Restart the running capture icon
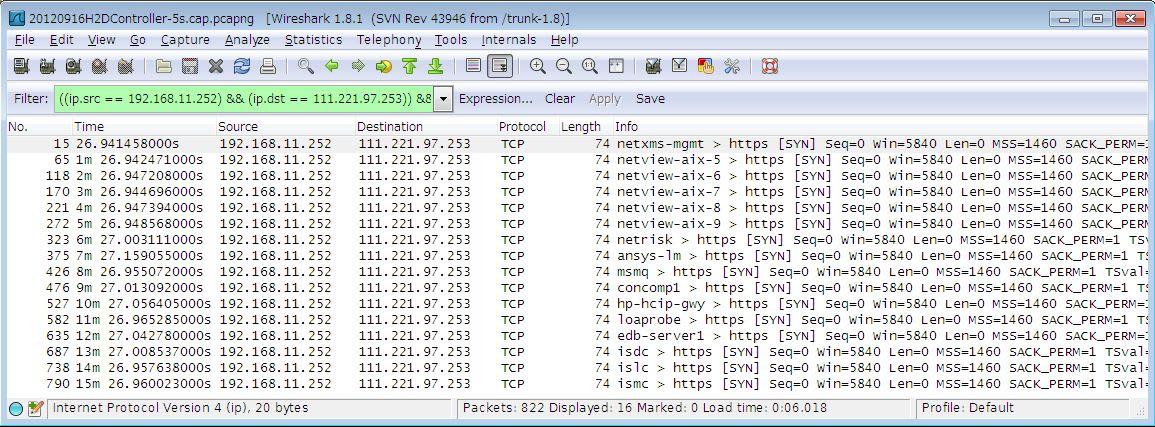The height and width of the screenshot is (427, 1155). click(x=125, y=67)
